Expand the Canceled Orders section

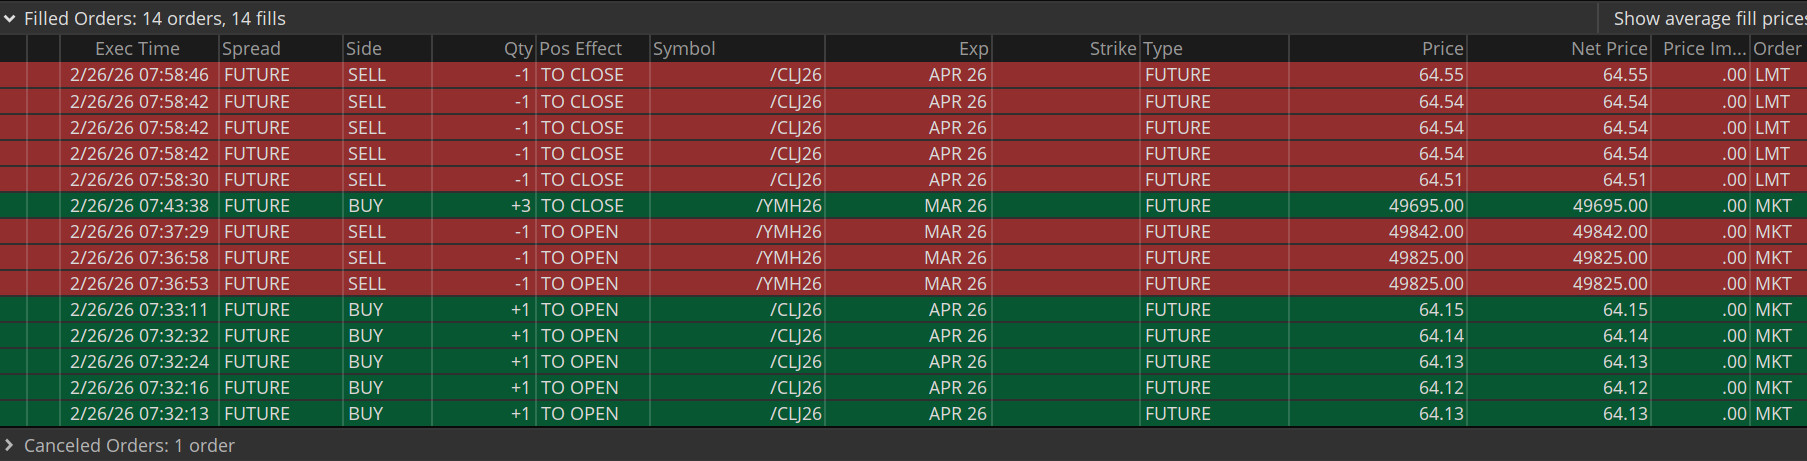tap(10, 445)
